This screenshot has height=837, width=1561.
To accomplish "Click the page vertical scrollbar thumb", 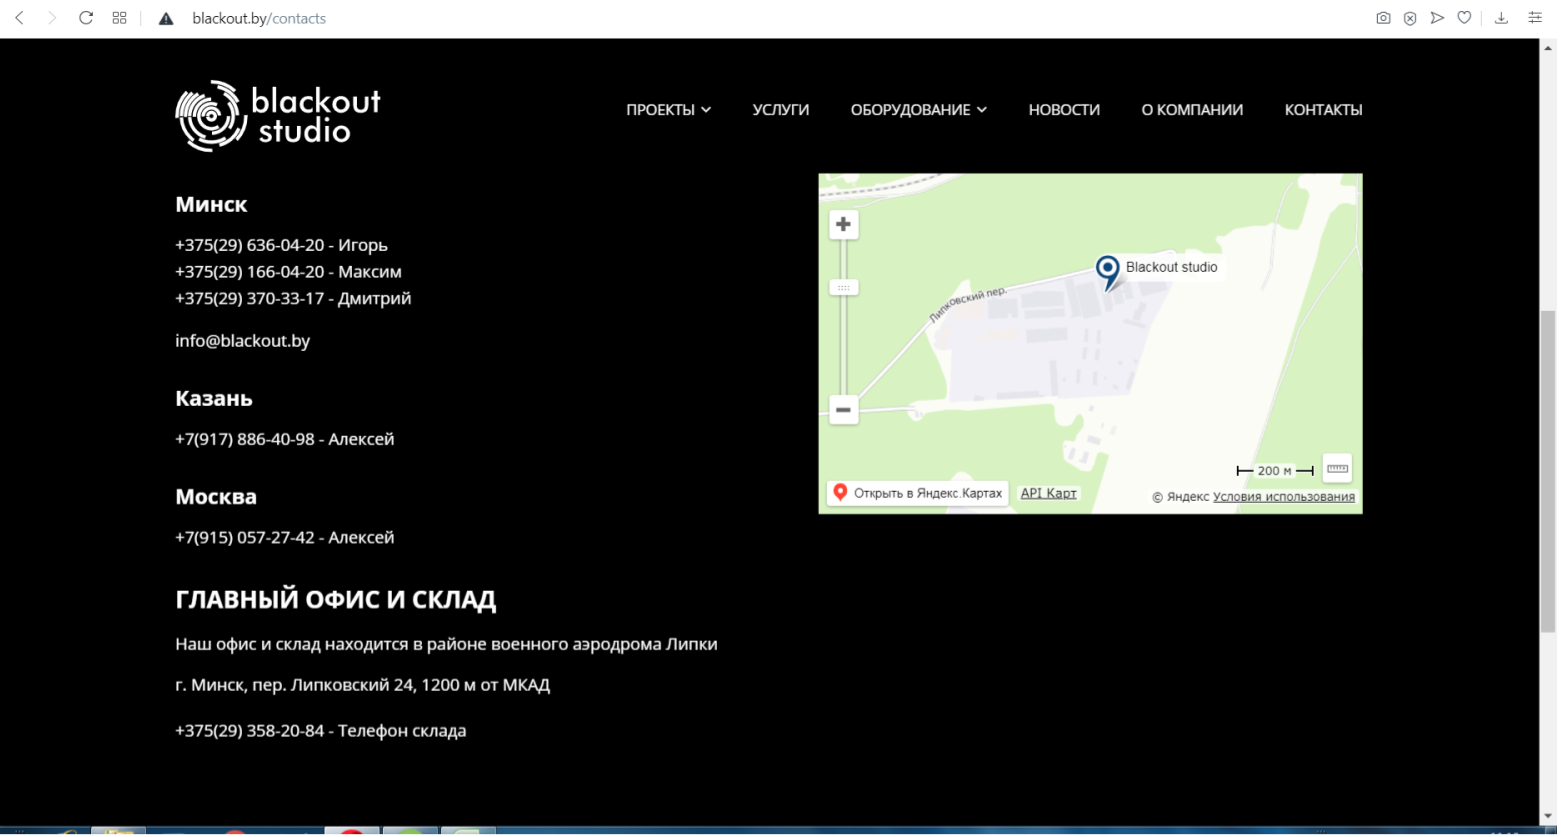I will pos(1548,472).
